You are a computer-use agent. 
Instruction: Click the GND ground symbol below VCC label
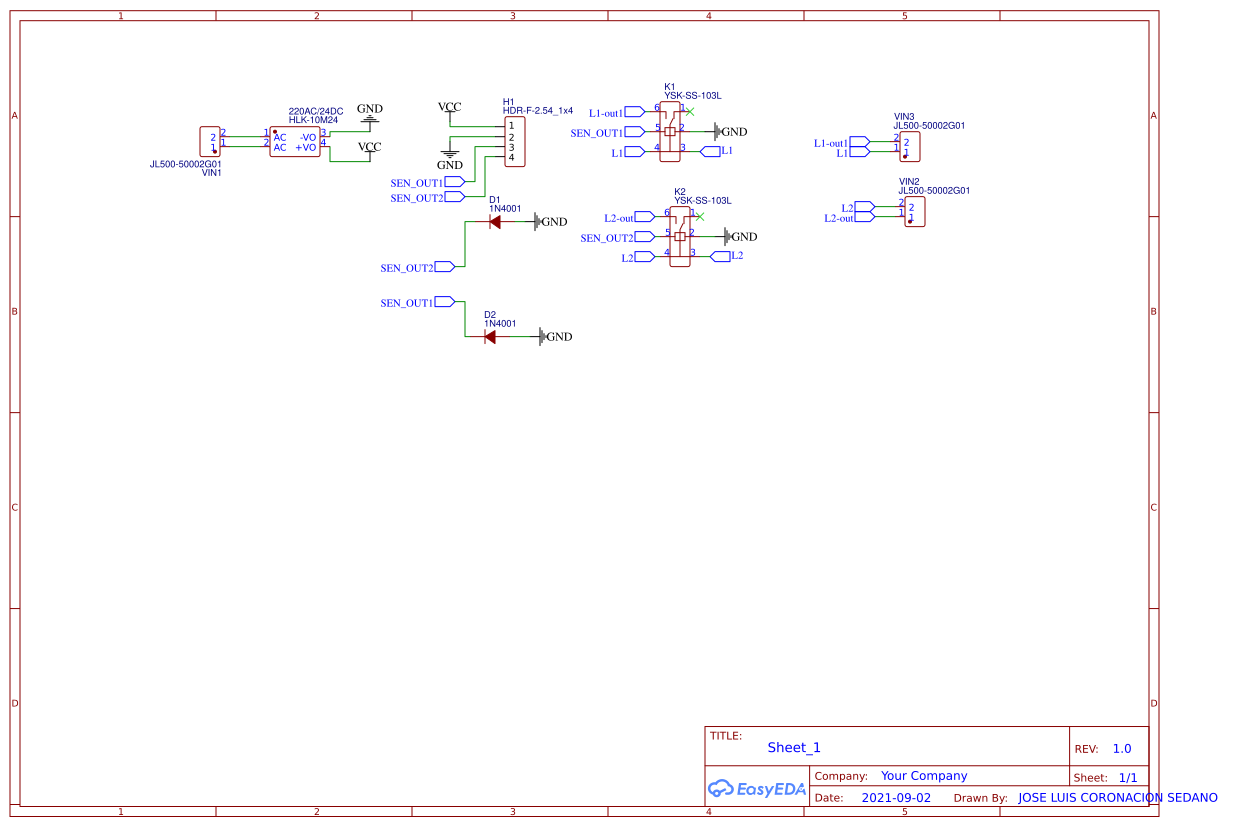tap(450, 155)
